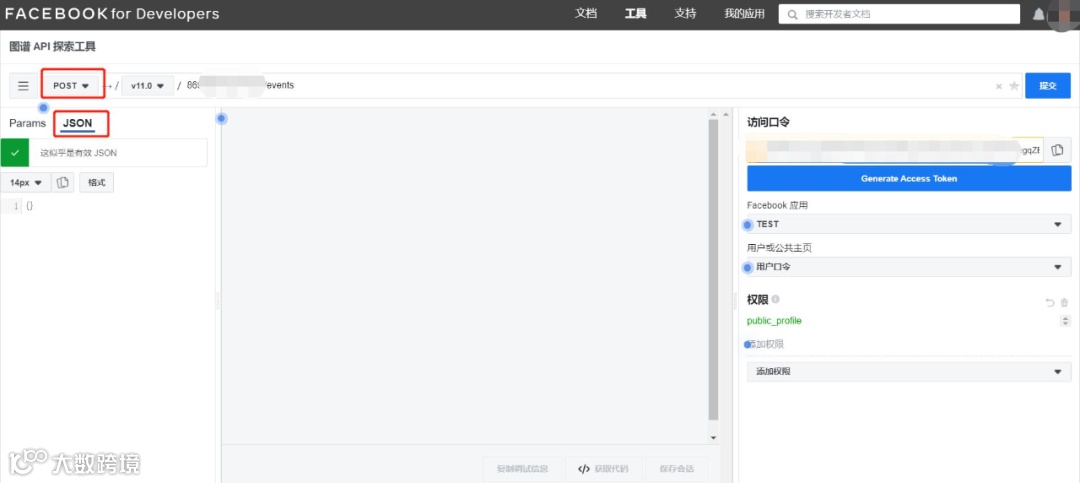The image size is (1080, 483).
Task: Click the 保存会话 save session button
Action: point(676,469)
